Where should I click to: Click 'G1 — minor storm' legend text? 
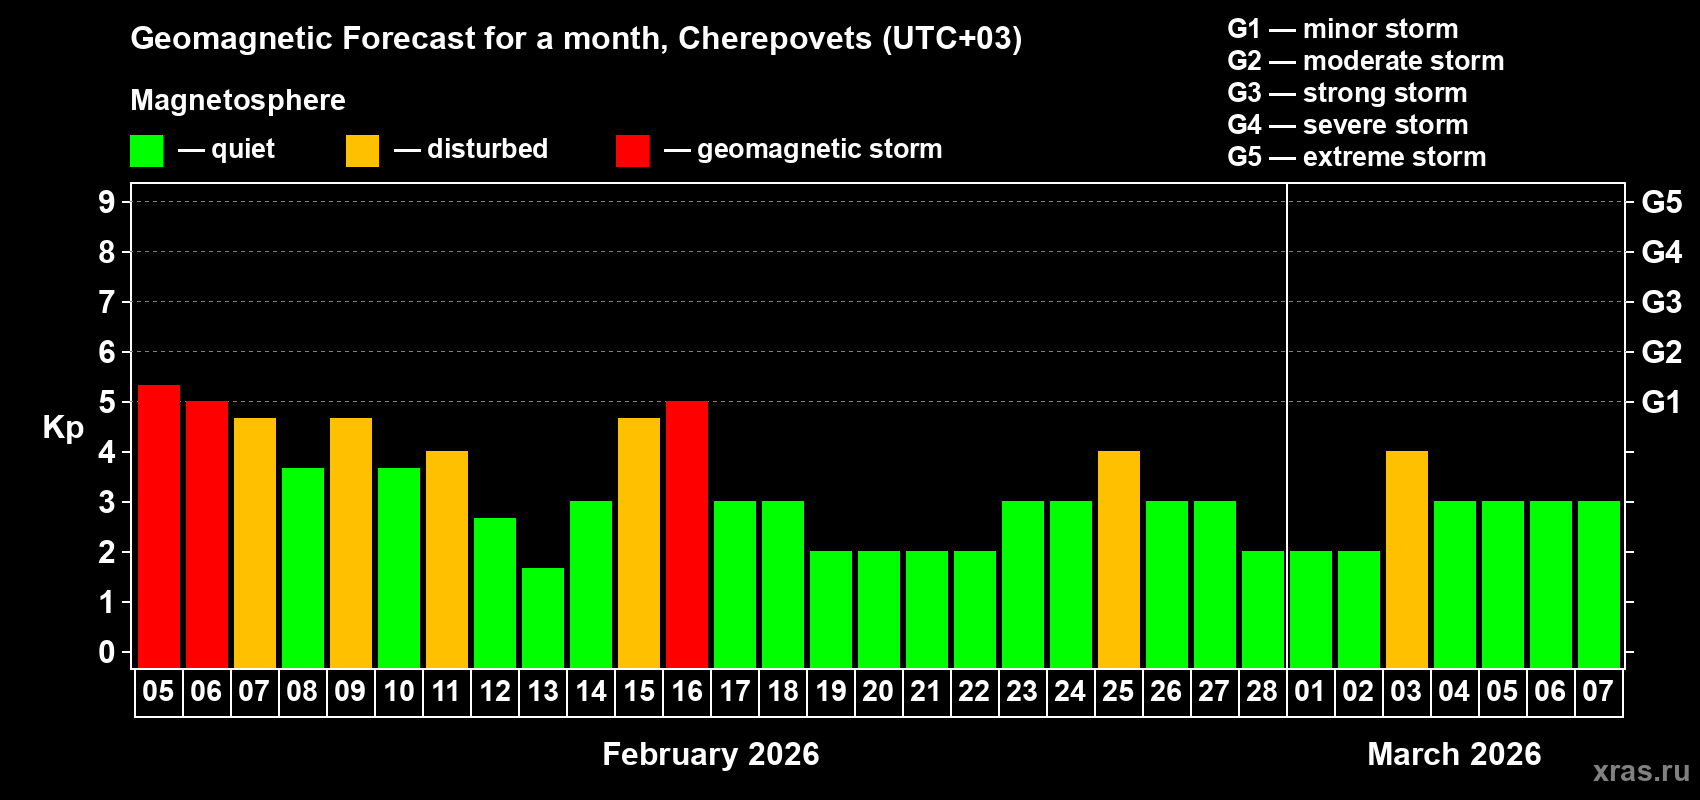pos(1343,29)
